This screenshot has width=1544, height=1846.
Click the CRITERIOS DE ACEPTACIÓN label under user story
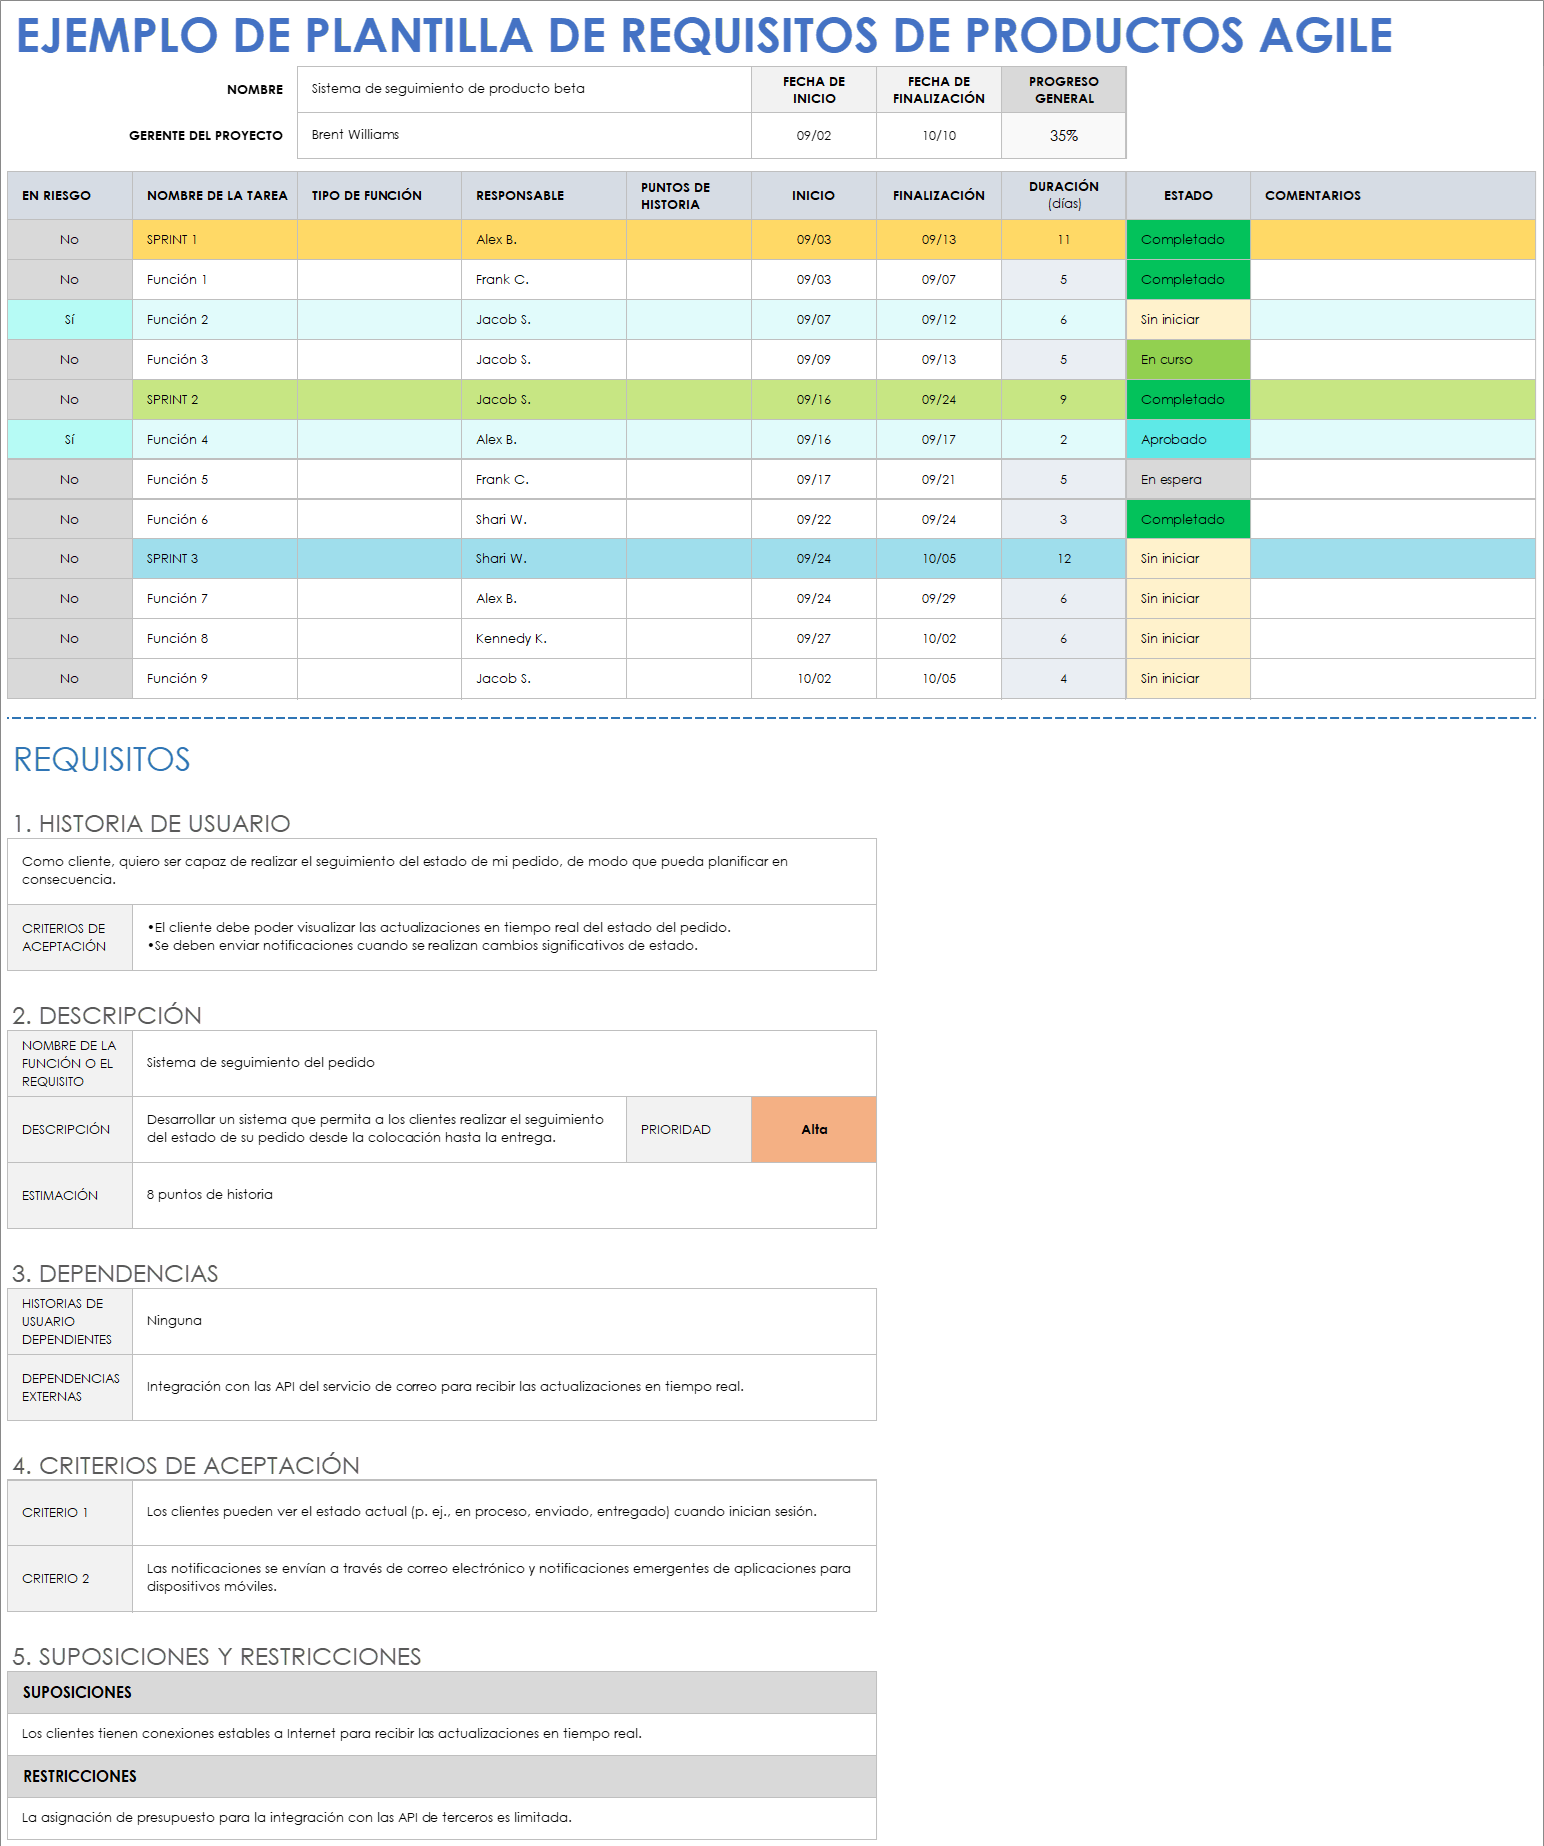(x=70, y=938)
